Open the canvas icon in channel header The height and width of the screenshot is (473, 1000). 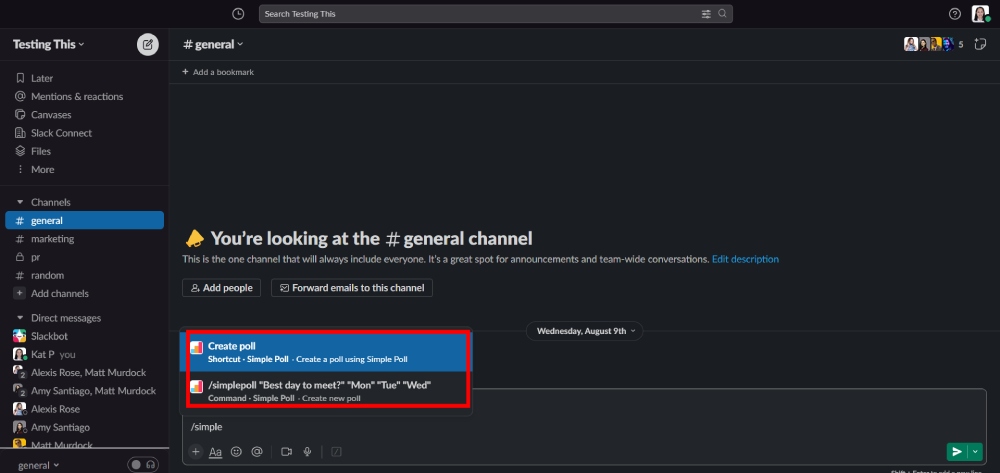[x=981, y=44]
